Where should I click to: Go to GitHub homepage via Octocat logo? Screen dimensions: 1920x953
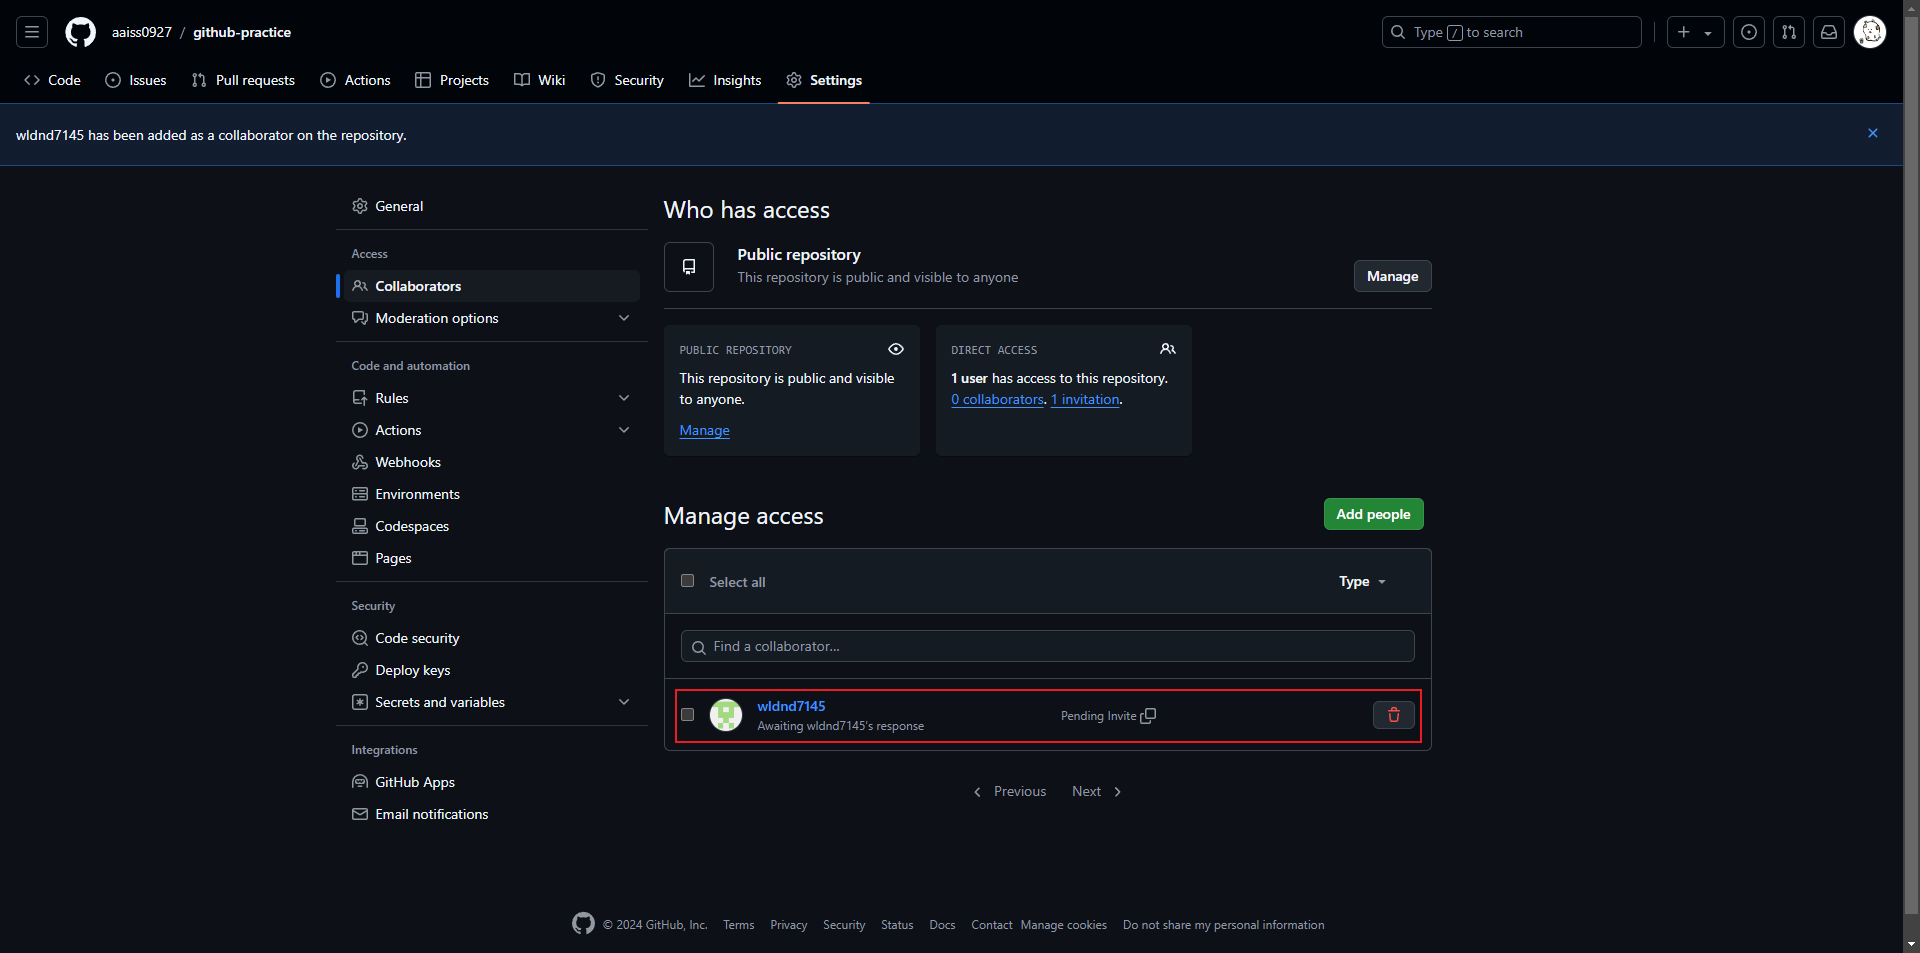80,32
